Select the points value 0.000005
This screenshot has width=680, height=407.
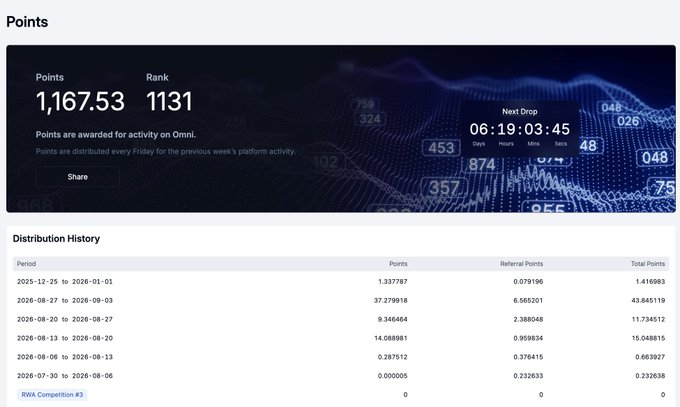[393, 376]
